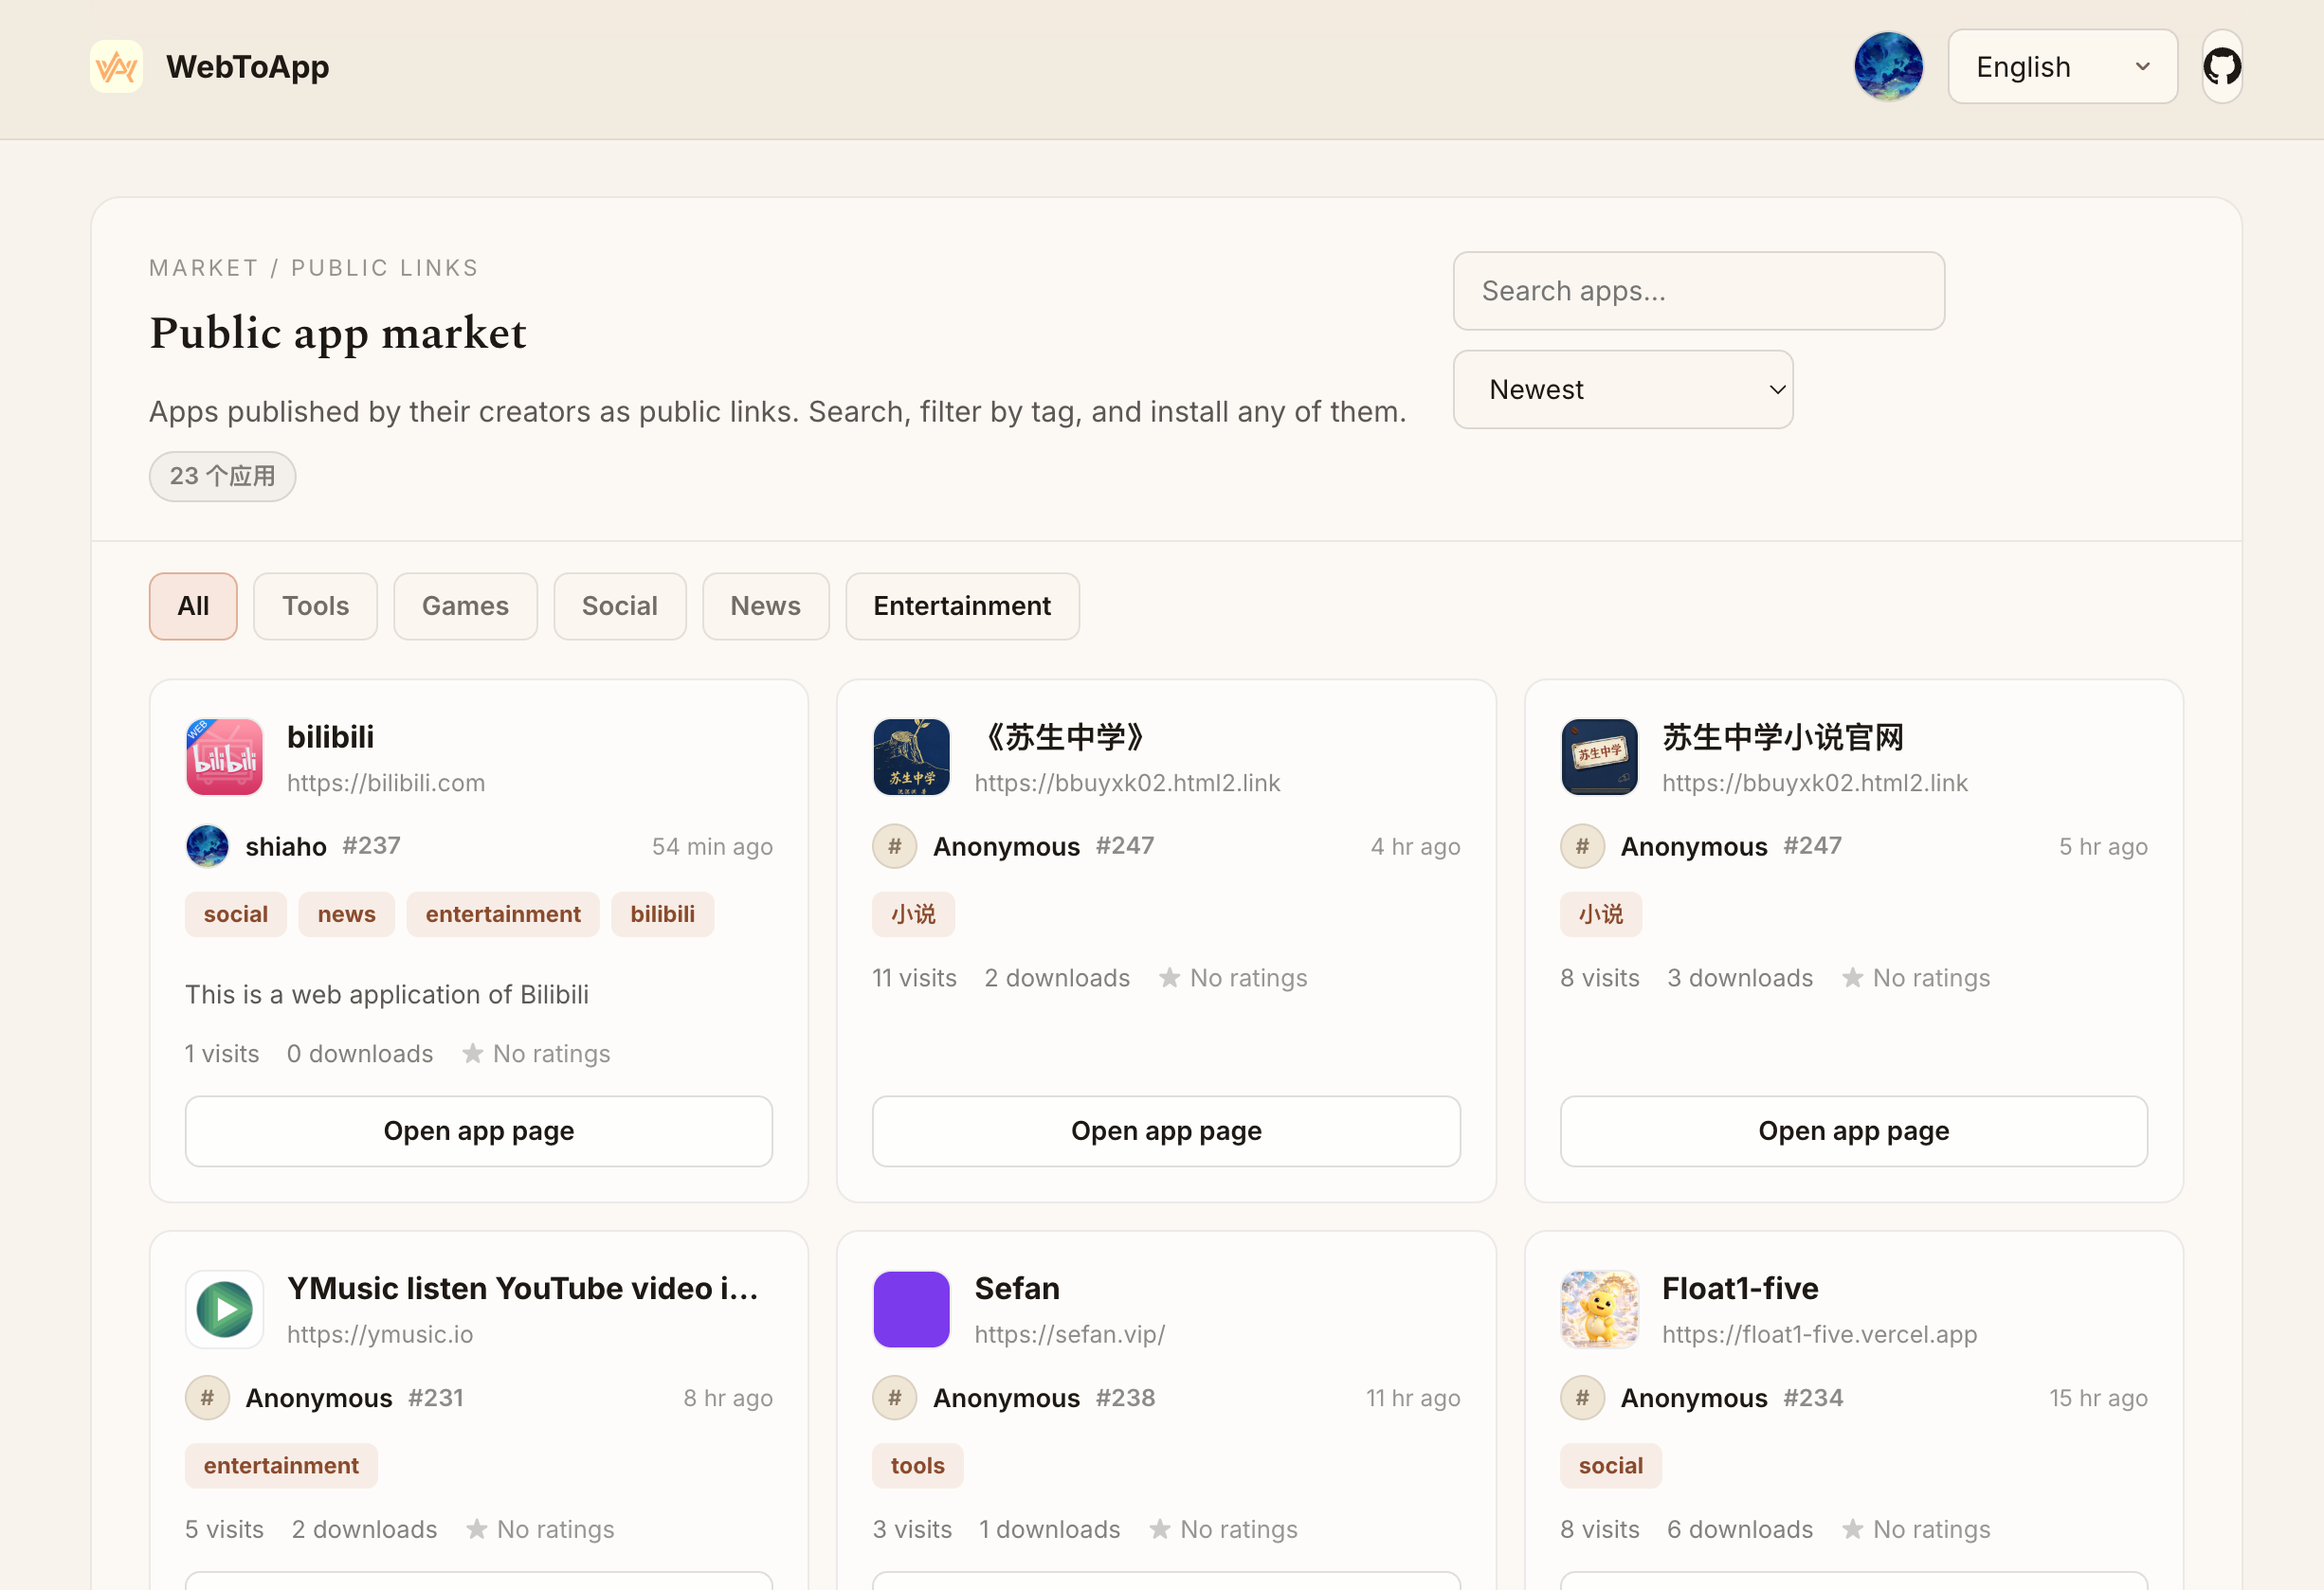Click the bilibili tag chip
Image resolution: width=2324 pixels, height=1590 pixels.
pyautogui.click(x=662, y=914)
